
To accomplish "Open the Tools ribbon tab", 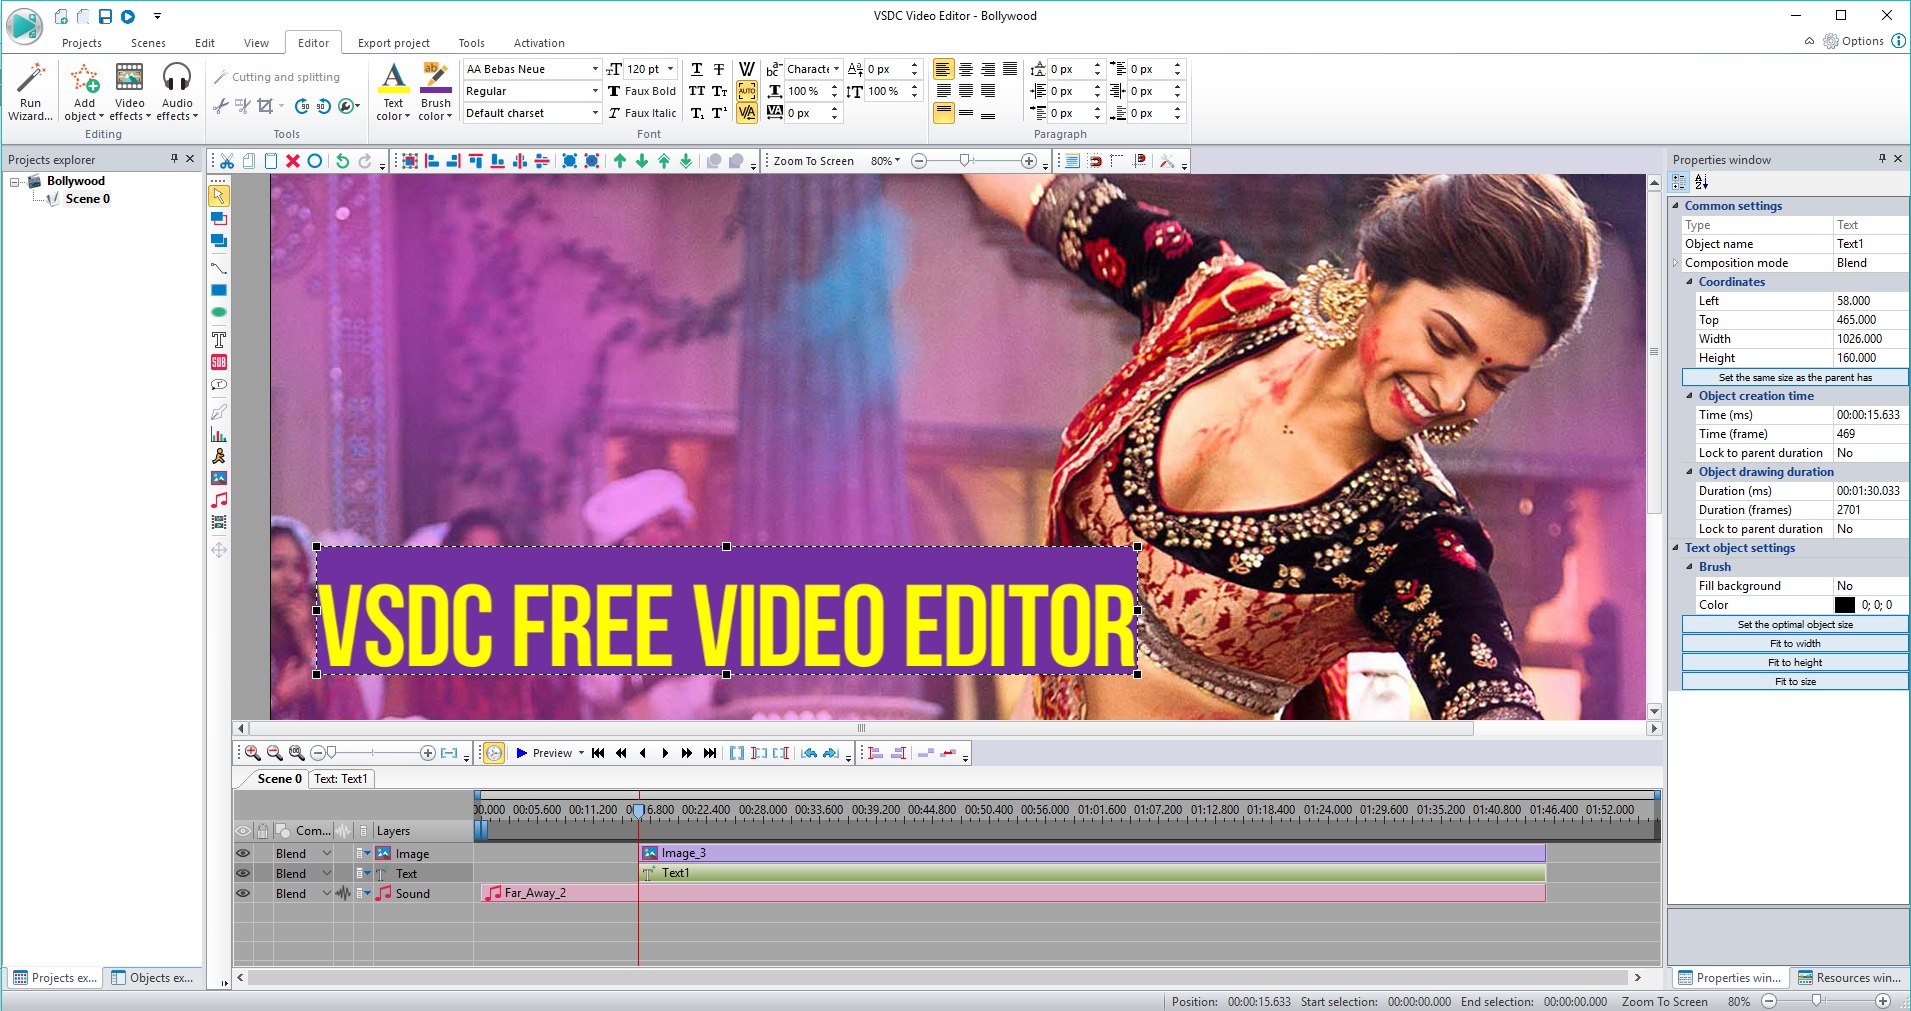I will point(471,43).
